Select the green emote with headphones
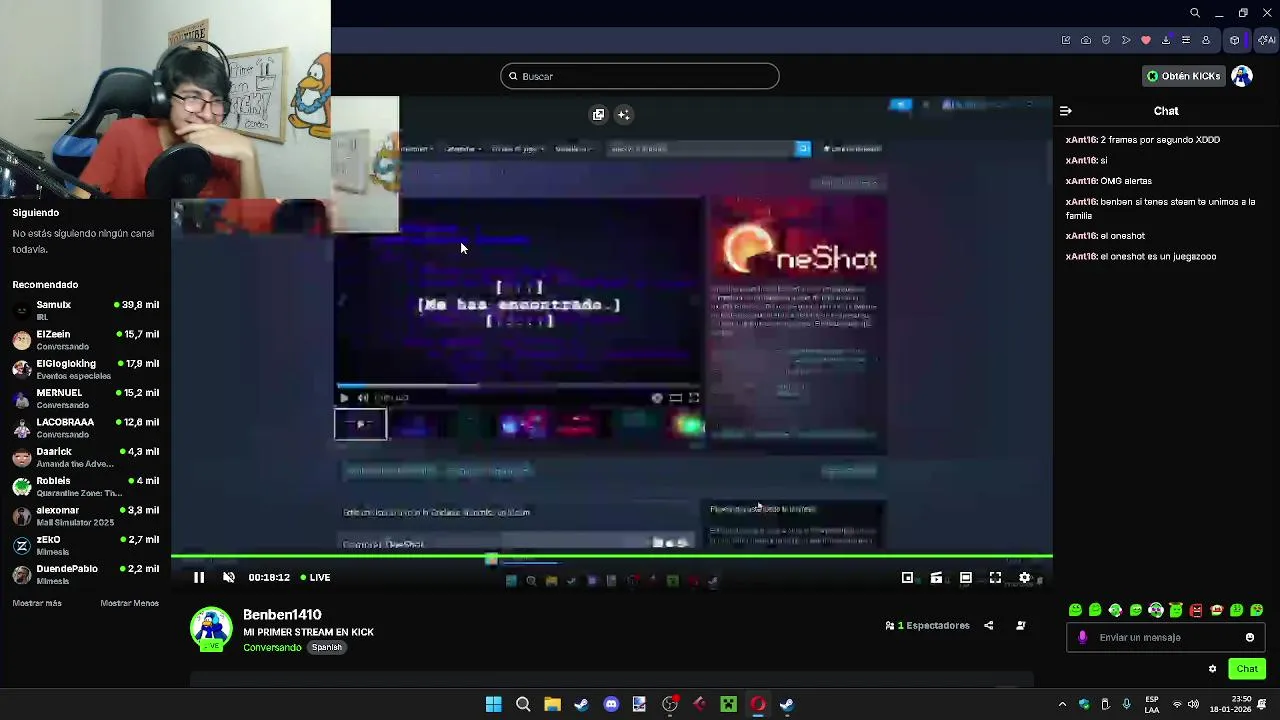Screen dimensions: 1280x720 click(x=1156, y=610)
